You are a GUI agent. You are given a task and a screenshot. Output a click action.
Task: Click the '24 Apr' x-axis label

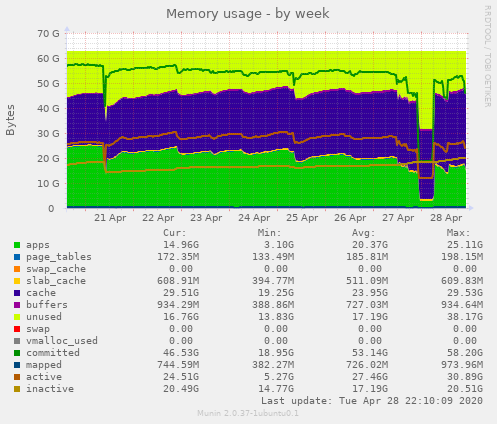click(254, 218)
